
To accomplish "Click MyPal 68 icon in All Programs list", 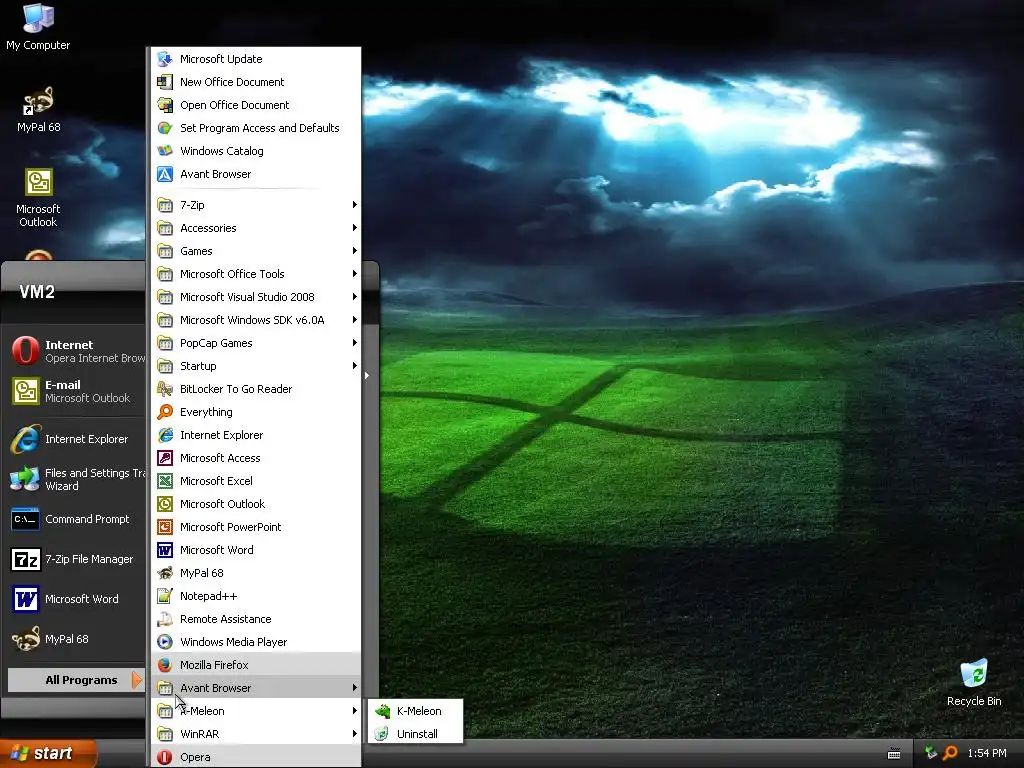I will coord(165,573).
